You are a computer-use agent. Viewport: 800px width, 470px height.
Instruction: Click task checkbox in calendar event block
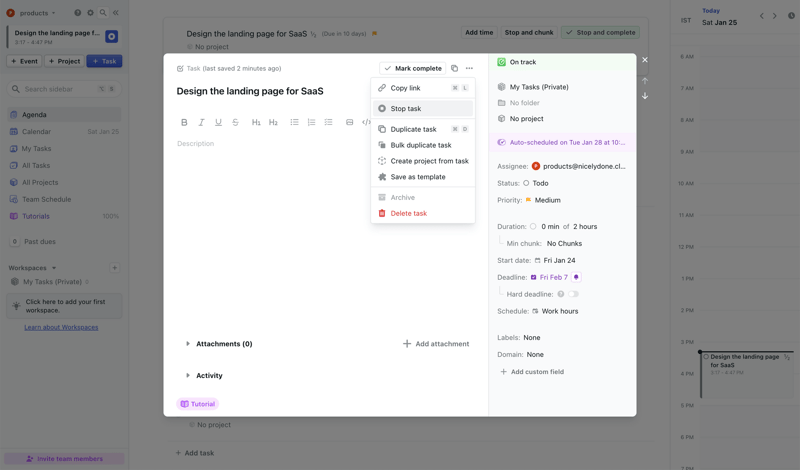point(706,357)
